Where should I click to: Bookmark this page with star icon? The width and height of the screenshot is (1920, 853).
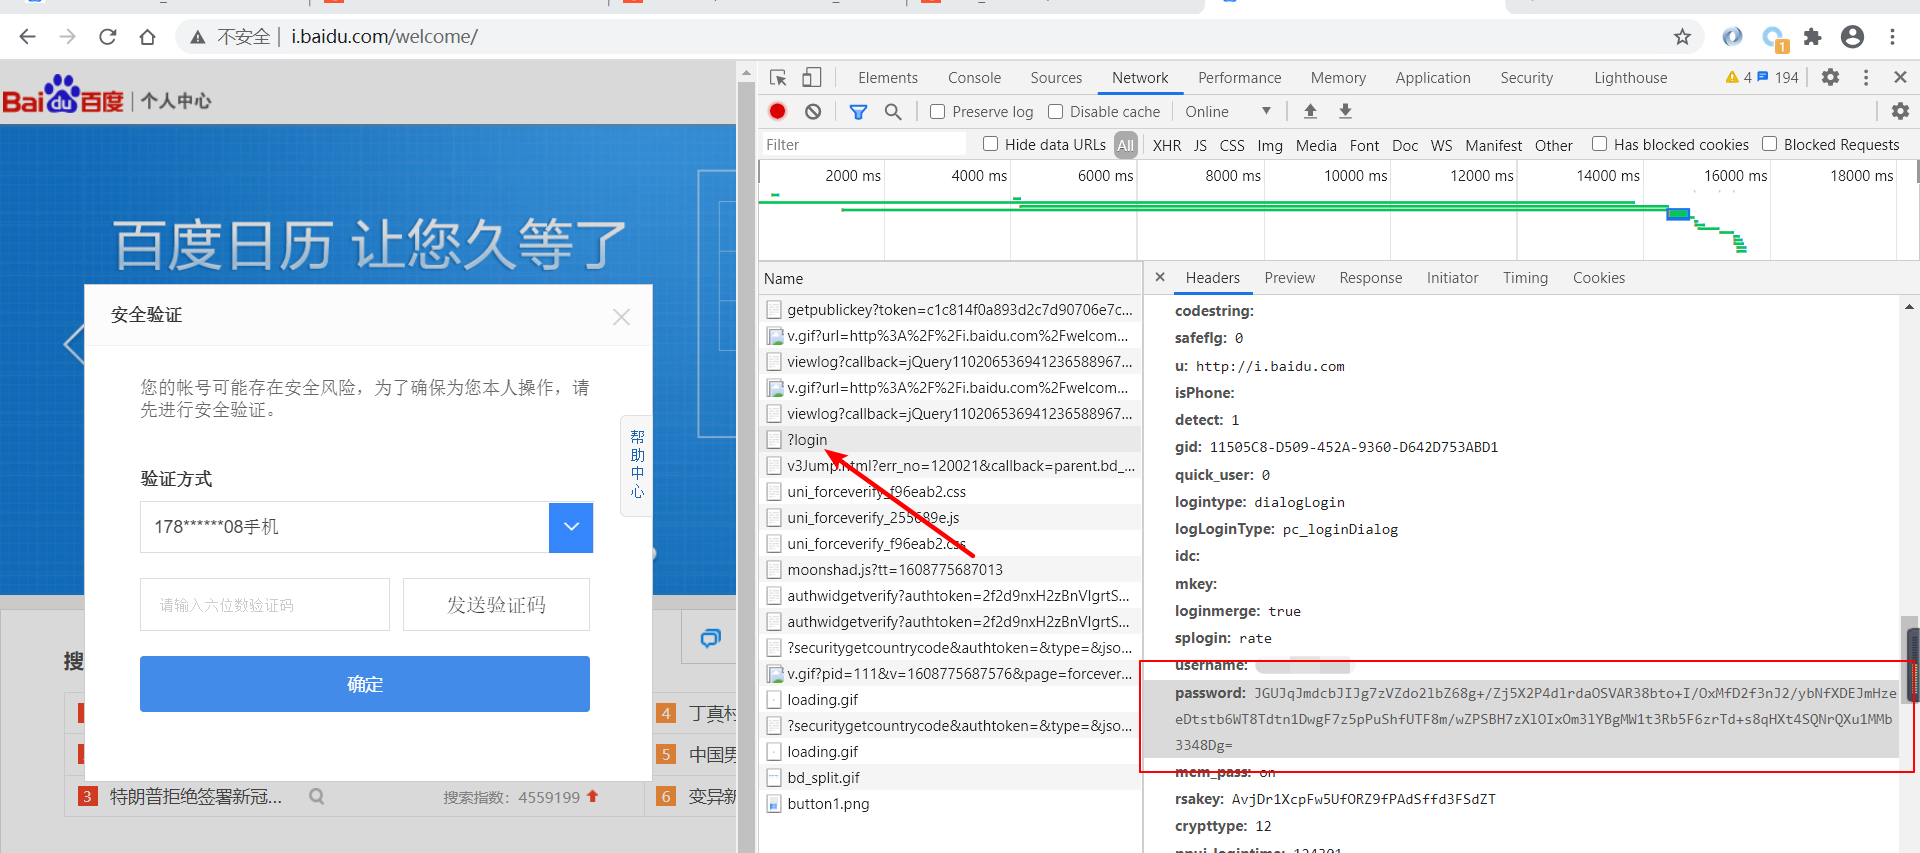click(1682, 37)
